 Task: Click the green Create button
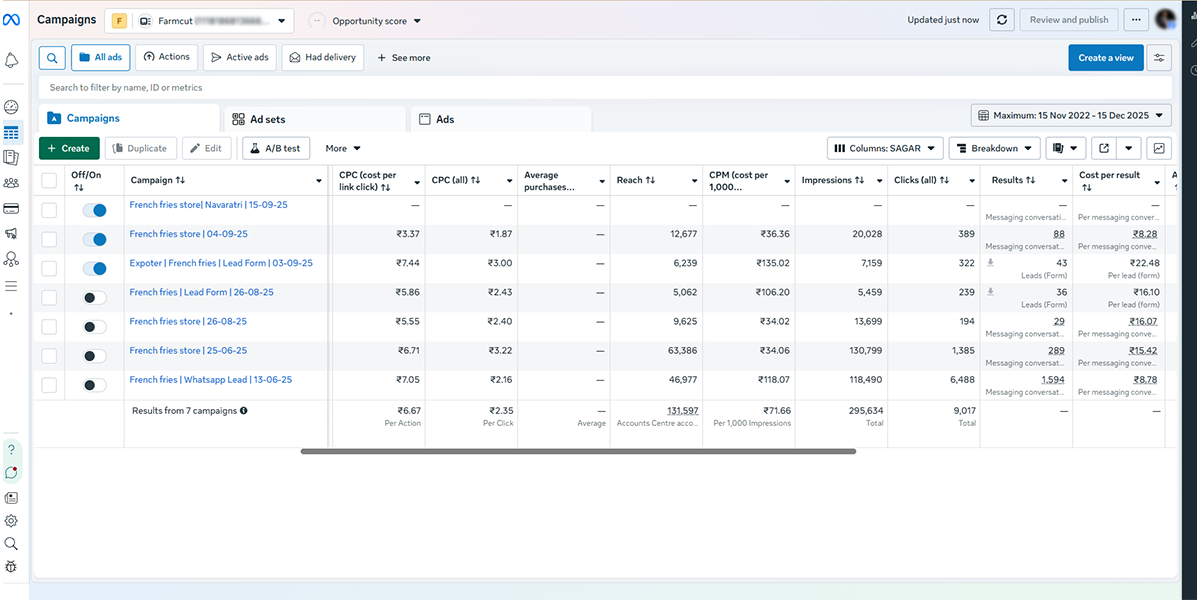(69, 148)
